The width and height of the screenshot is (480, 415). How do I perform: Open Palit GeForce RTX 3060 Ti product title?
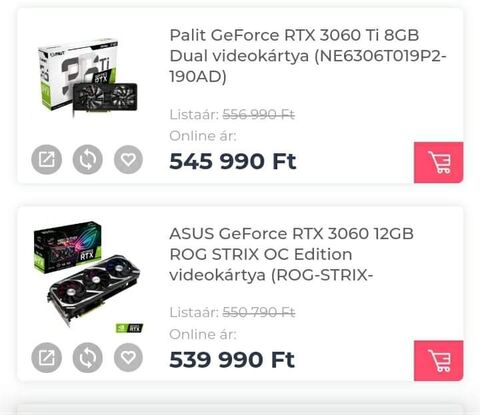coord(308,56)
